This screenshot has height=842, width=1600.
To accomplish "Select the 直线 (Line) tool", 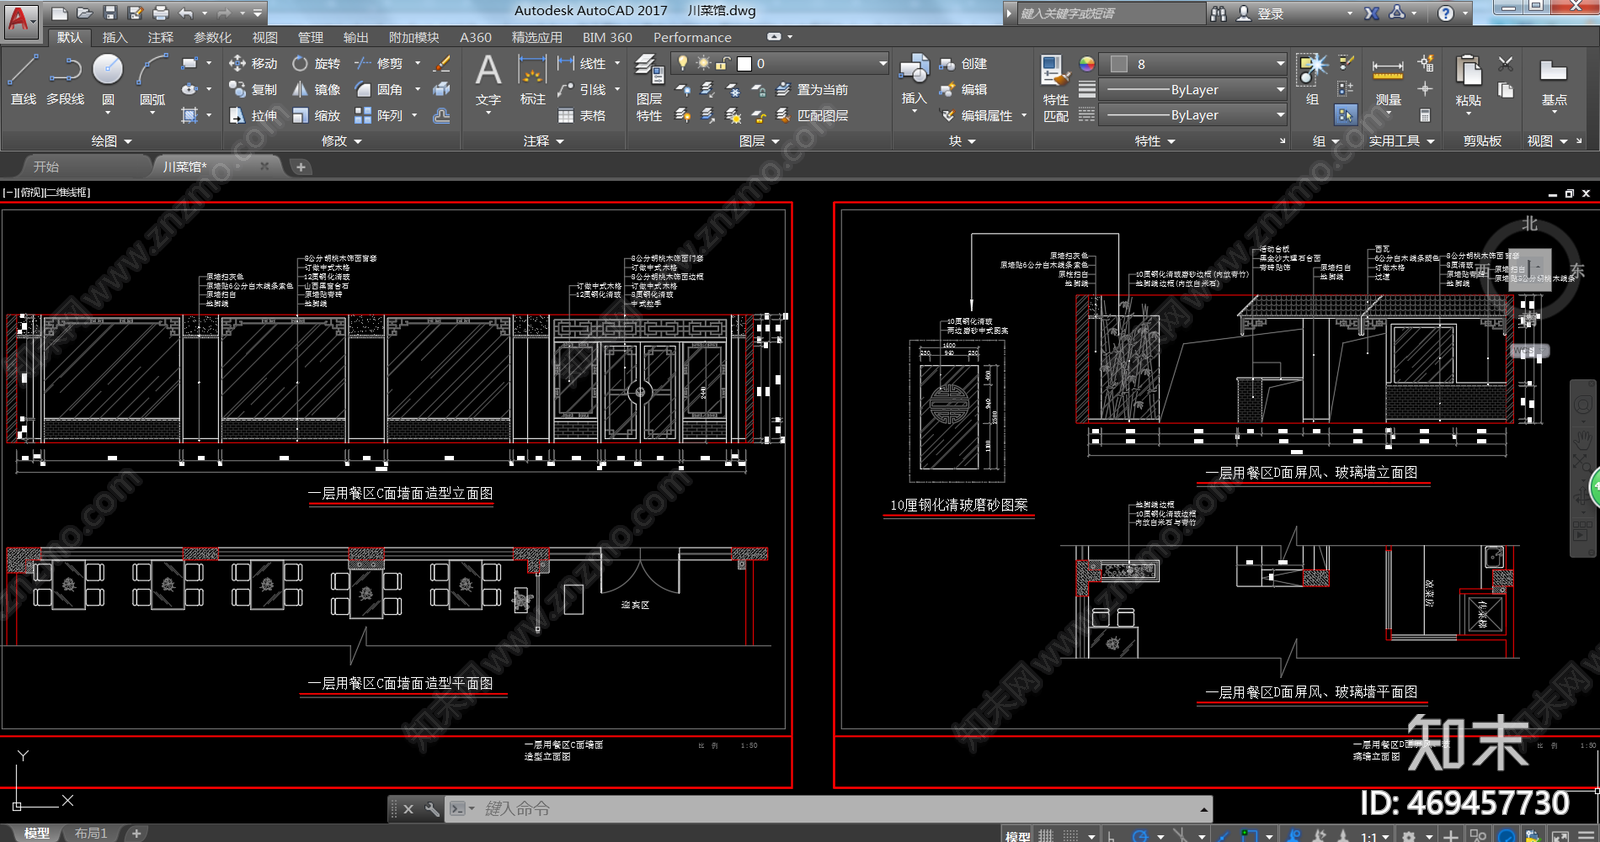I will [x=23, y=80].
